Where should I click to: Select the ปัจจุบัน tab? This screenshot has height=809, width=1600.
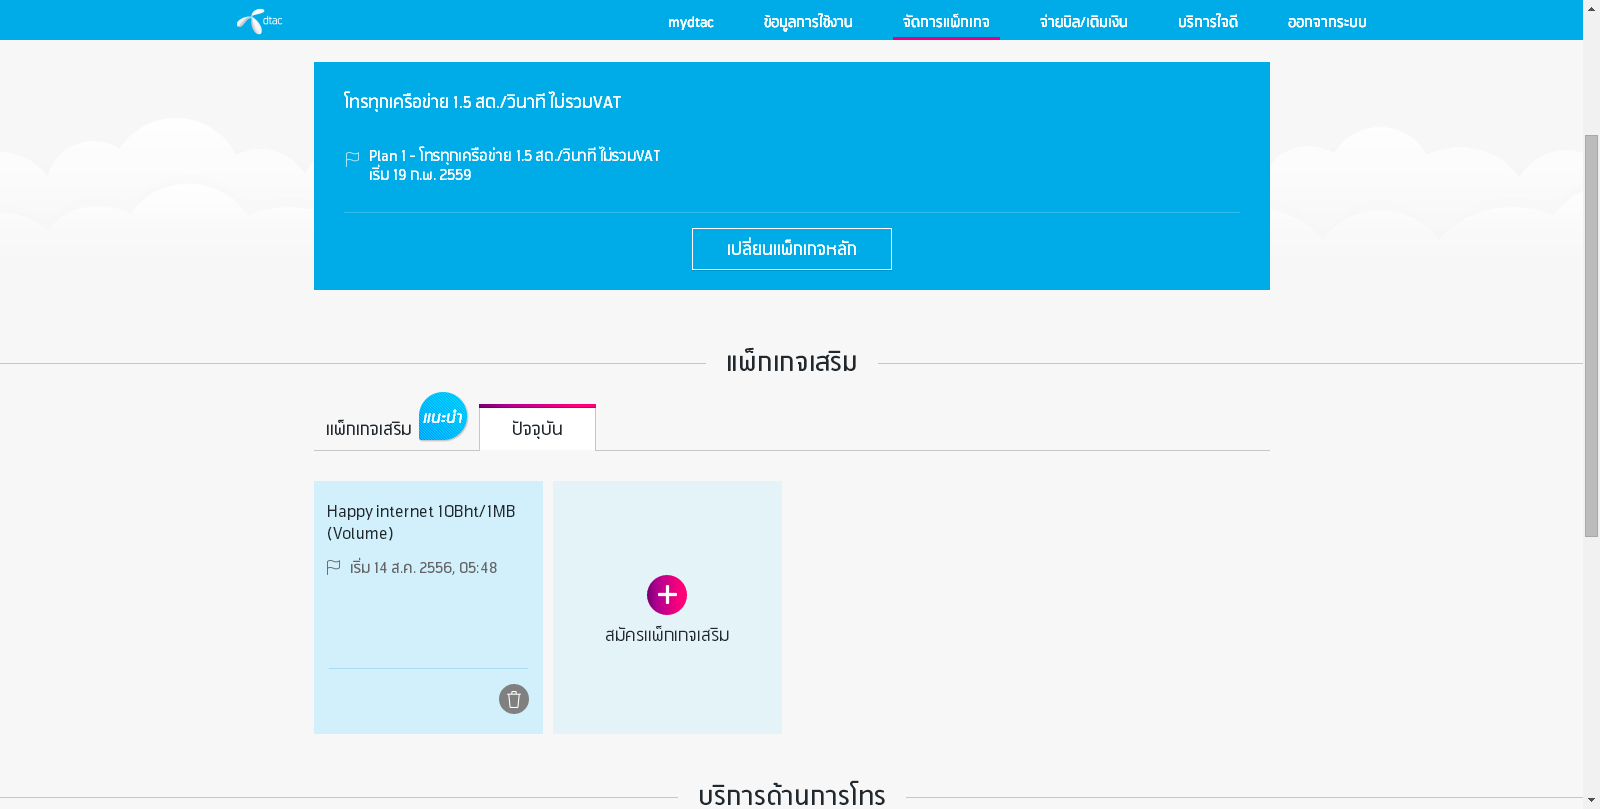tap(537, 428)
